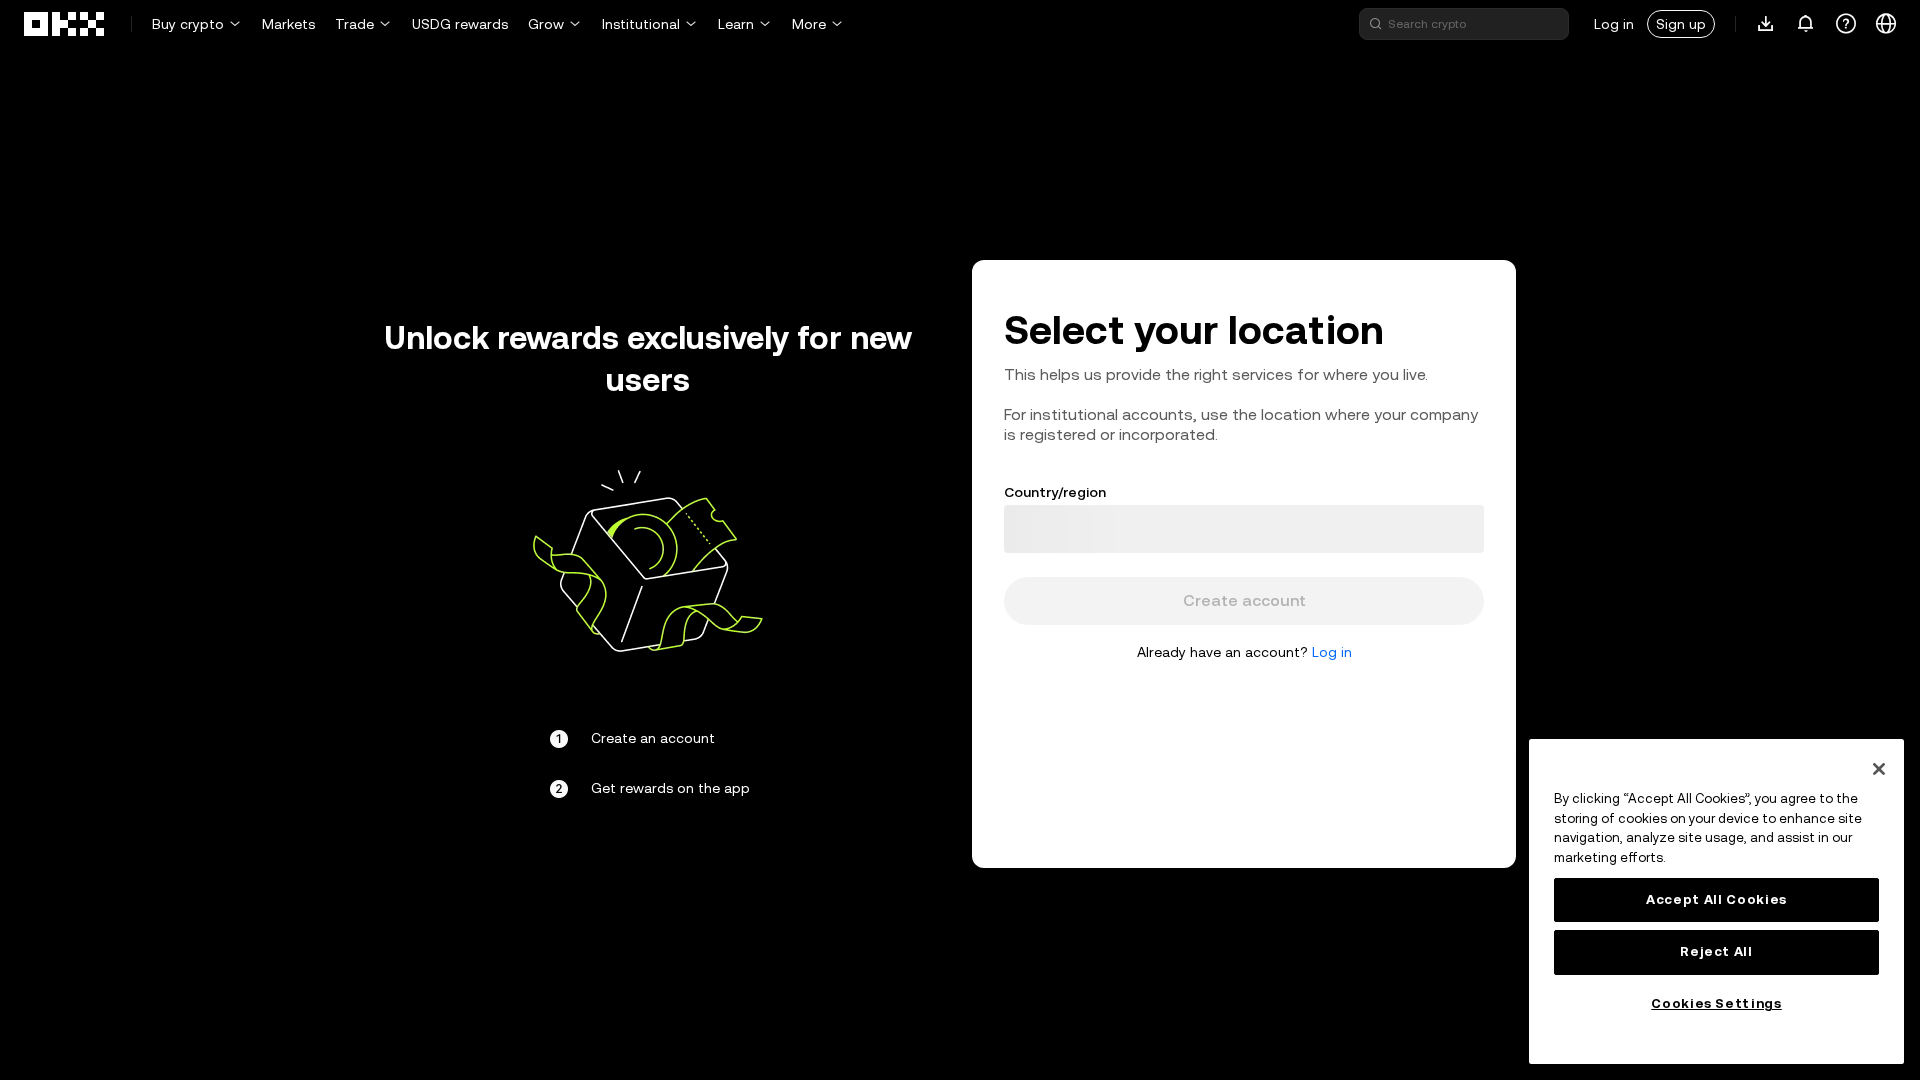Open the notifications bell
Screen dimensions: 1920x1080
click(1805, 23)
